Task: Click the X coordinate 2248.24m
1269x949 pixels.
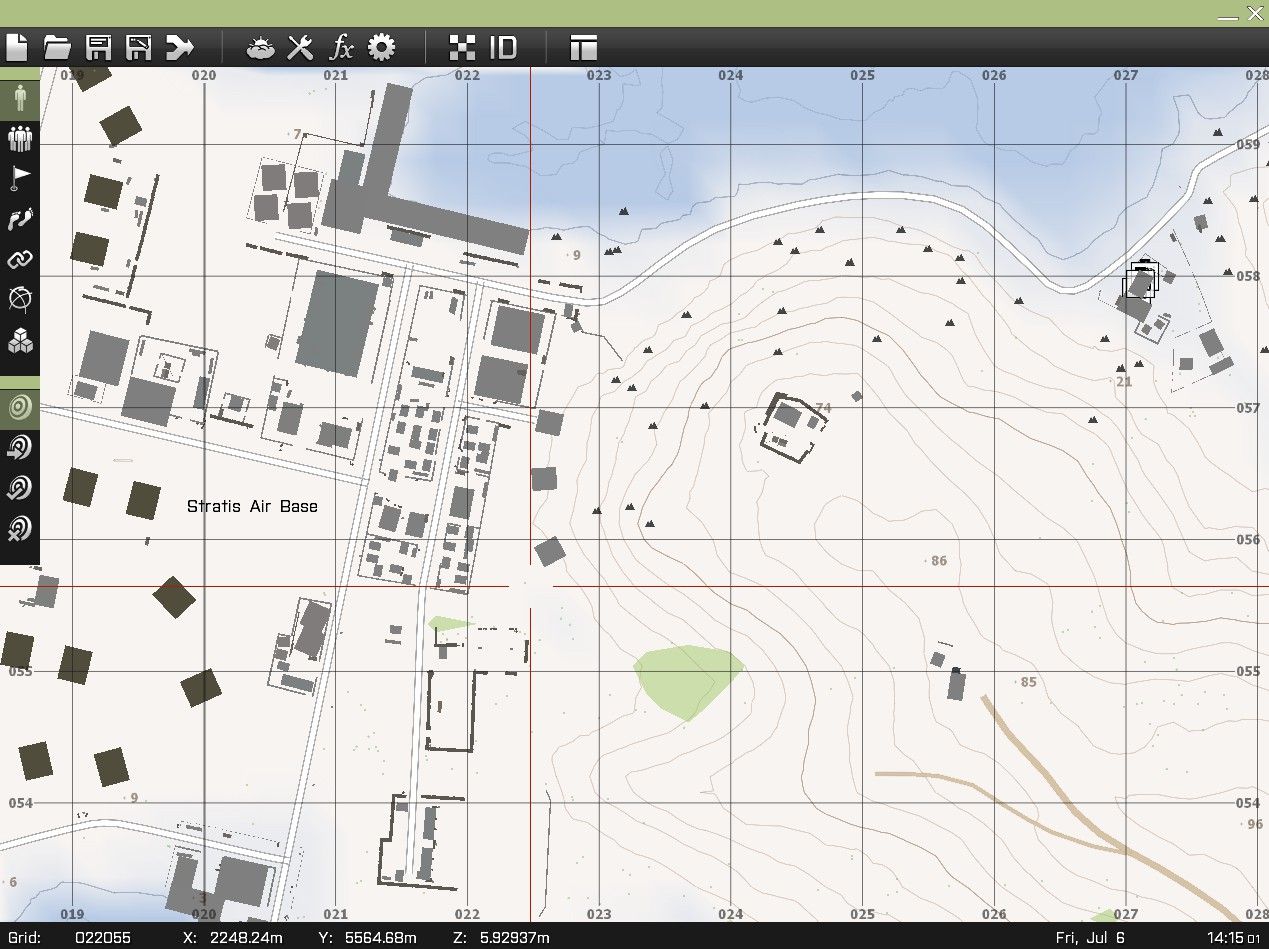Action: (x=246, y=938)
